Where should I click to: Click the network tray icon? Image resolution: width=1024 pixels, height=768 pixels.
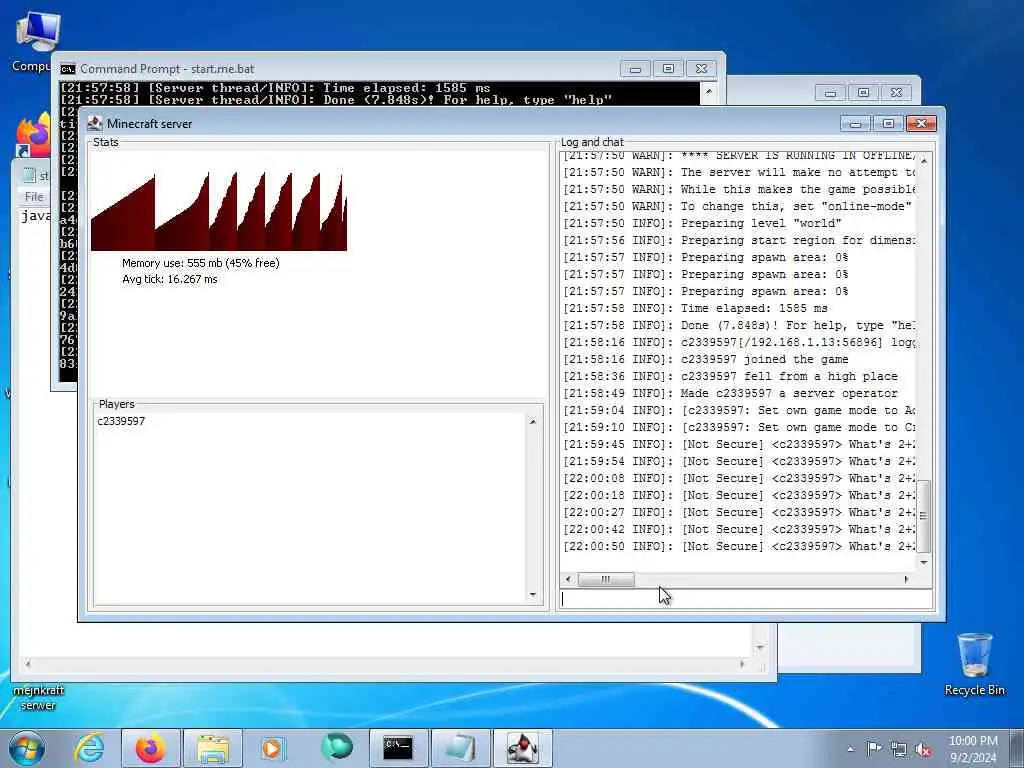click(x=899, y=750)
